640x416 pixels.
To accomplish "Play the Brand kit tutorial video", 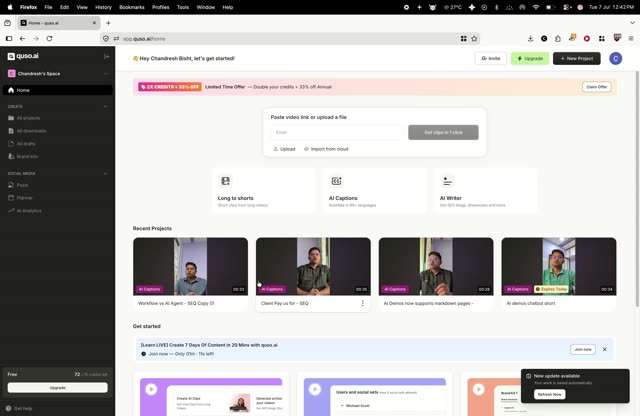I will pos(478,389).
